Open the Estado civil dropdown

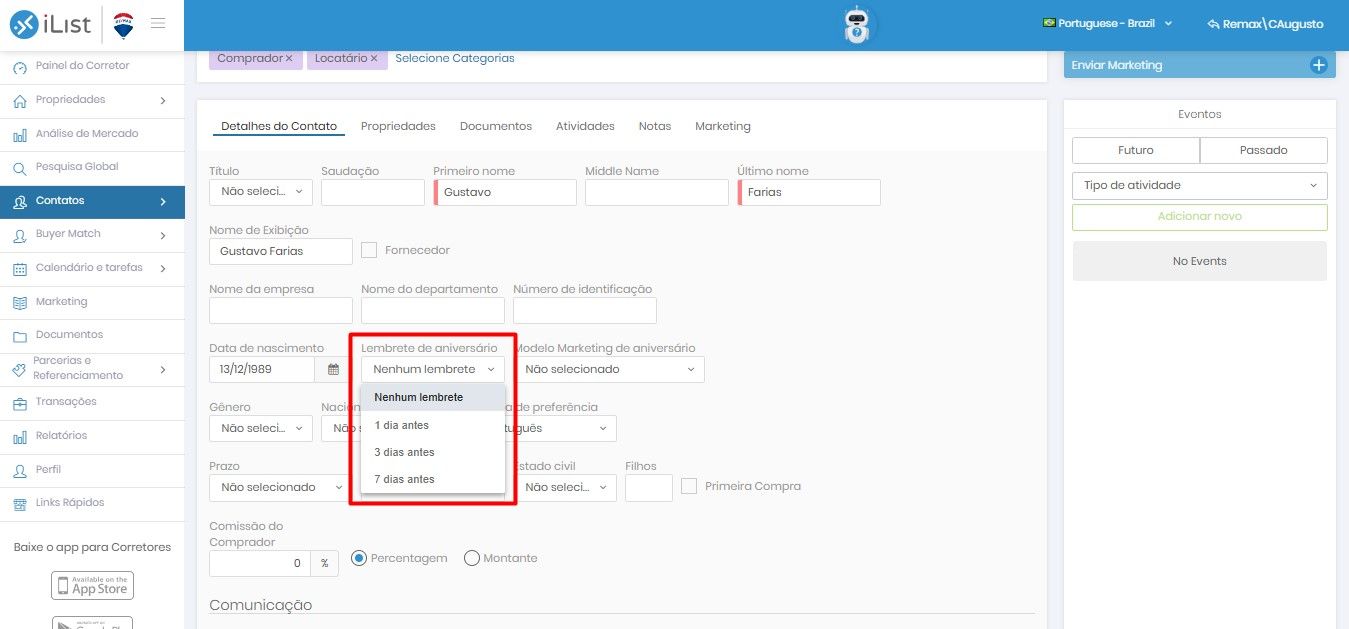pos(565,487)
